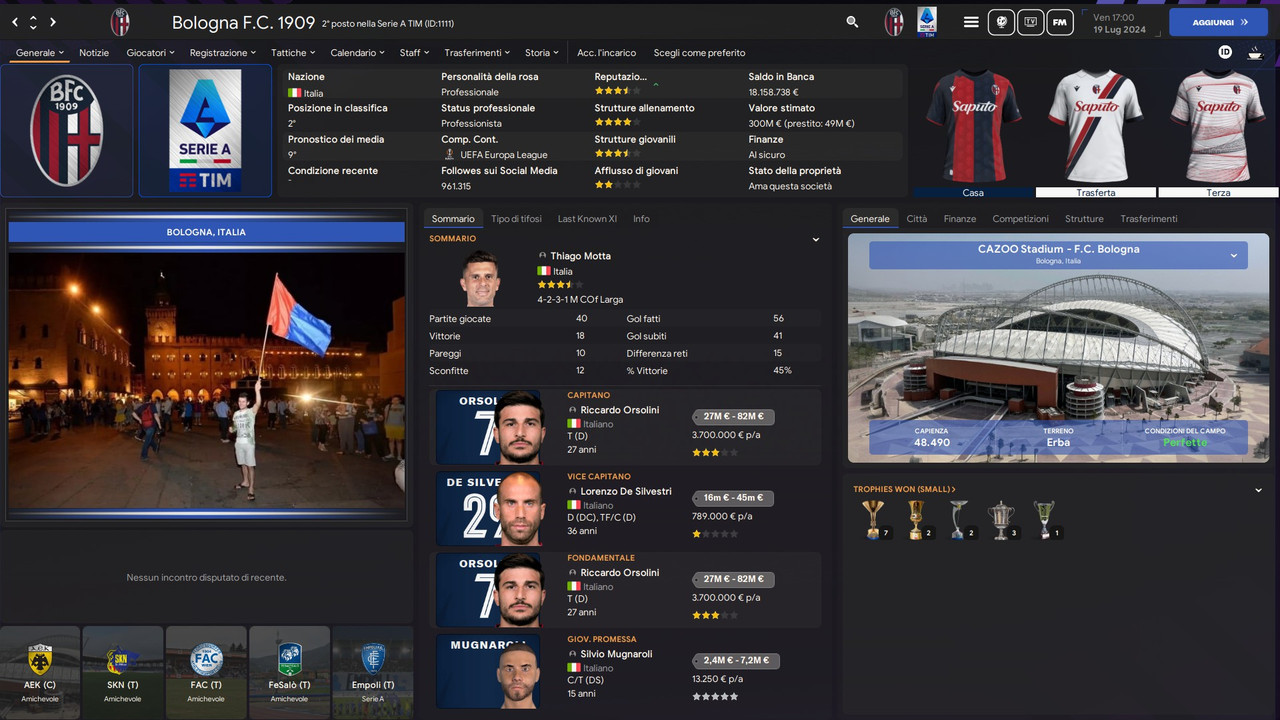This screenshot has width=1280, height=720.
Task: Select the Trasferta away kit thumbnail
Action: (x=1096, y=132)
